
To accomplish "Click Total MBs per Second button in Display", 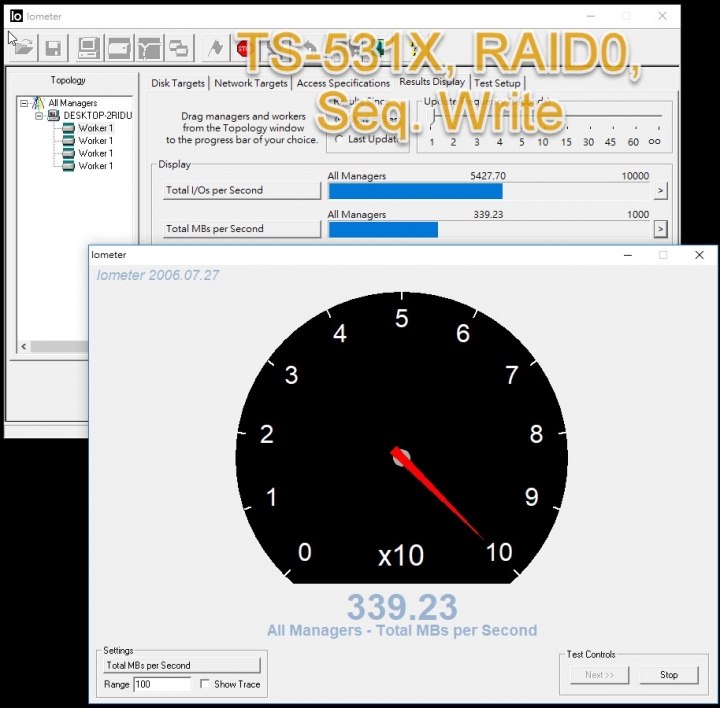I will click(x=242, y=229).
